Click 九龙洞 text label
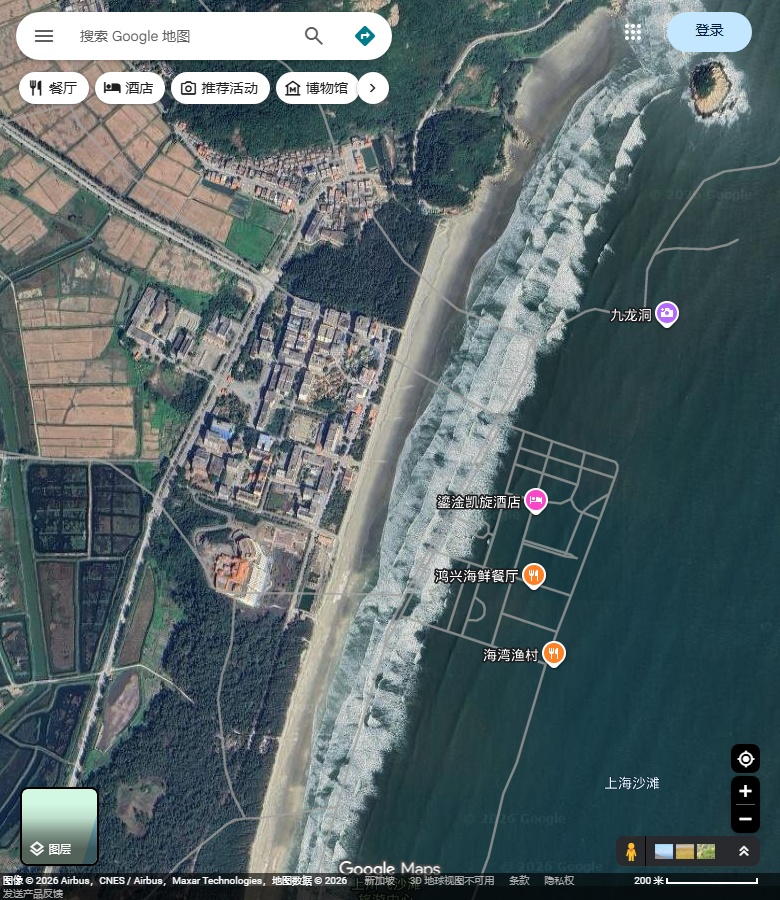Viewport: 780px width, 900px height. (631, 315)
